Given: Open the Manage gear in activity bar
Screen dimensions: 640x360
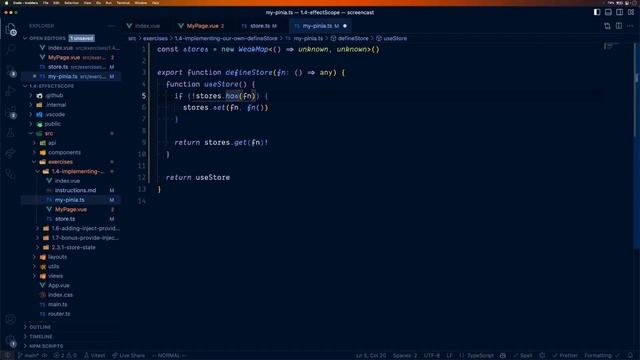Looking at the screenshot, I should [11, 341].
